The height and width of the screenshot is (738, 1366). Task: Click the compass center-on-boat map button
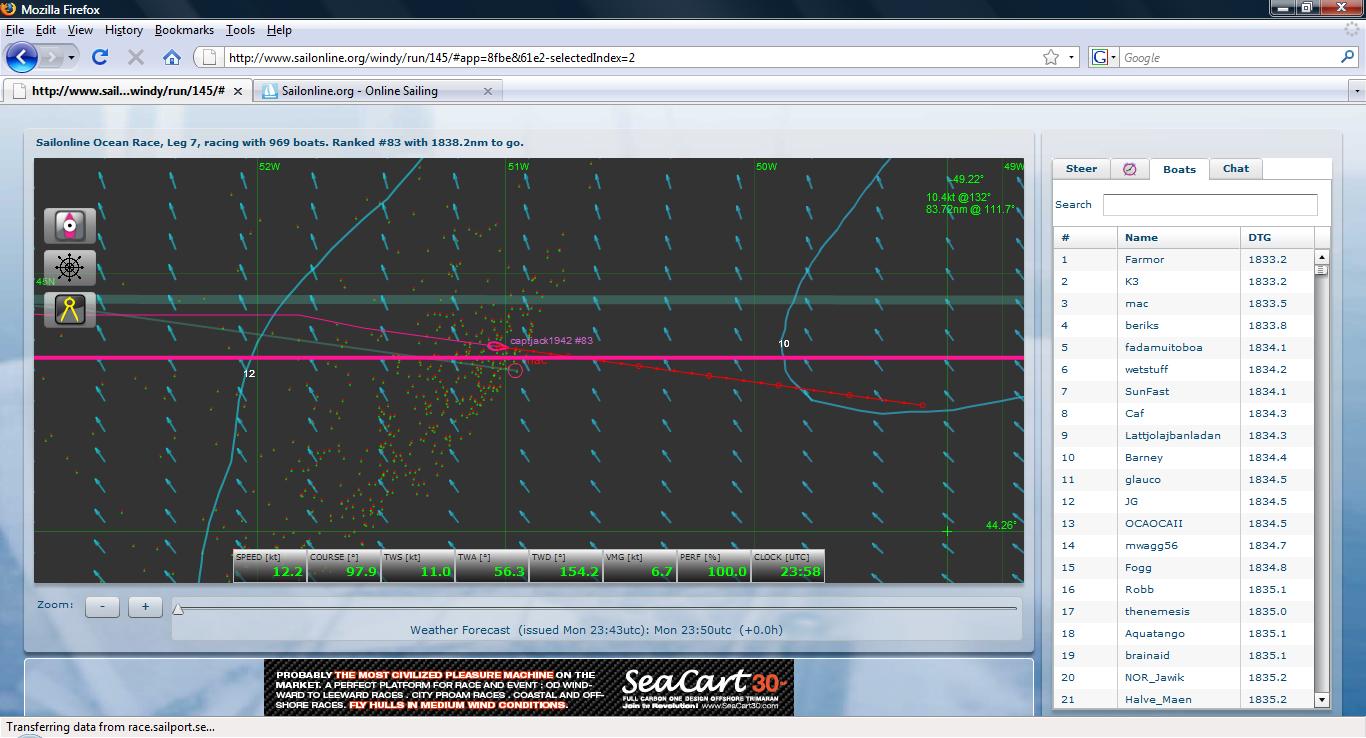[x=70, y=226]
